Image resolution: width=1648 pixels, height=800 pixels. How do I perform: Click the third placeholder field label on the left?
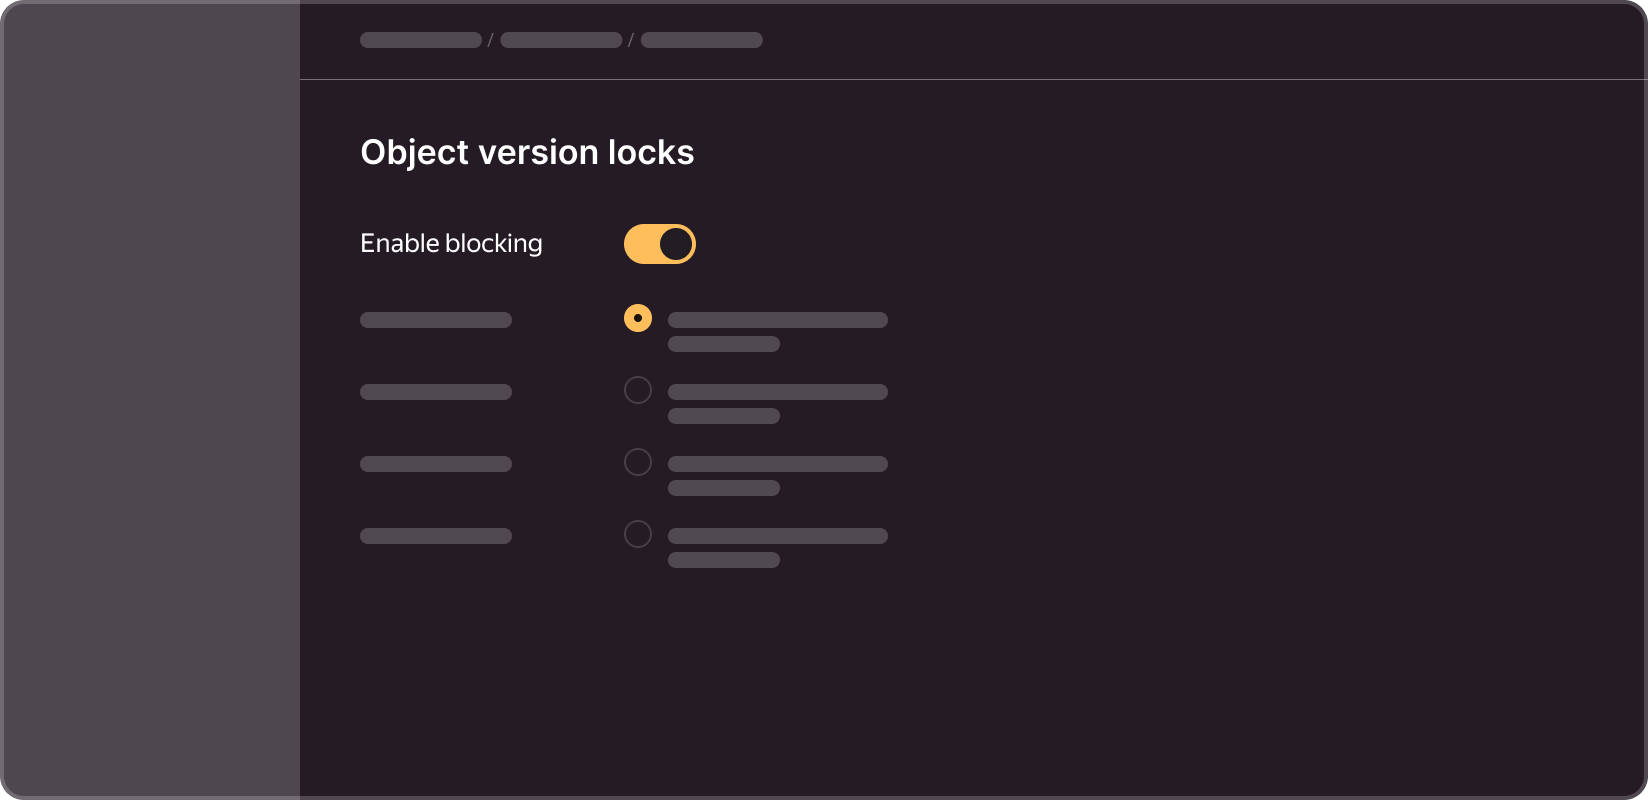point(436,464)
